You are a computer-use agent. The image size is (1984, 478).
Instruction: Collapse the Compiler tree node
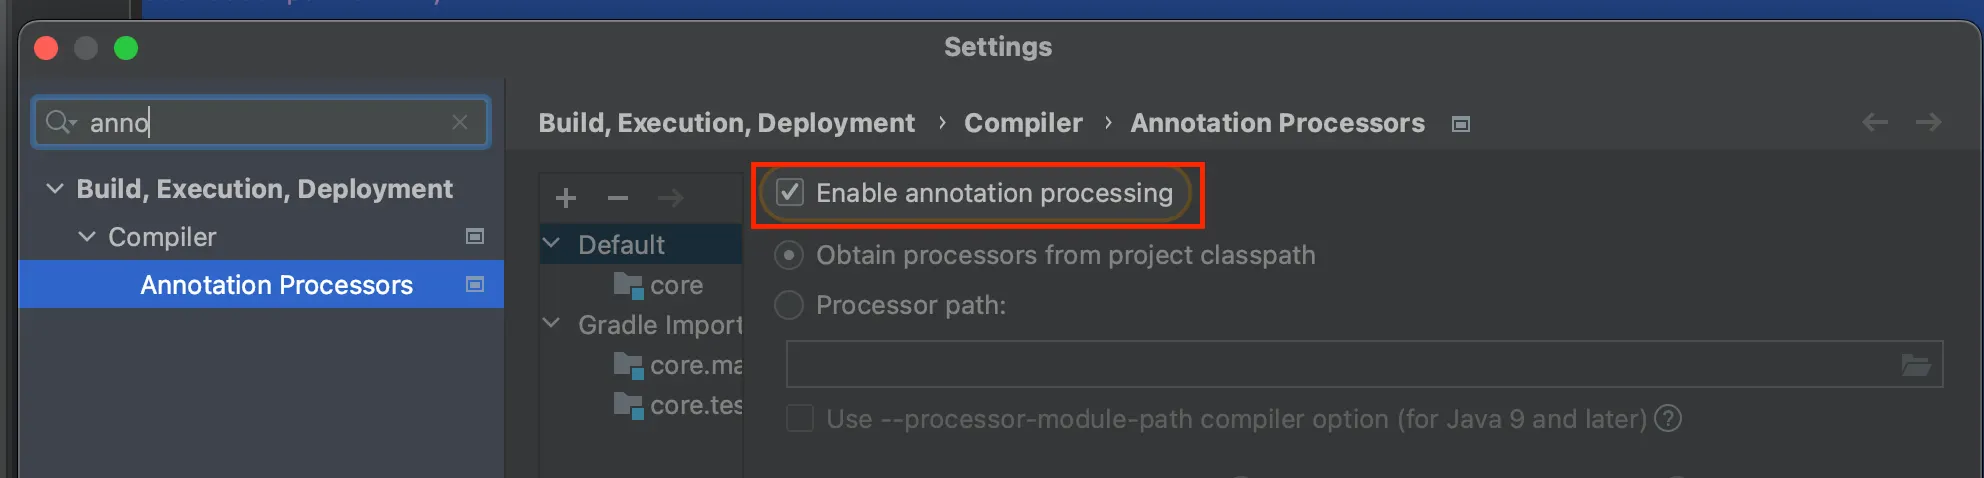87,237
